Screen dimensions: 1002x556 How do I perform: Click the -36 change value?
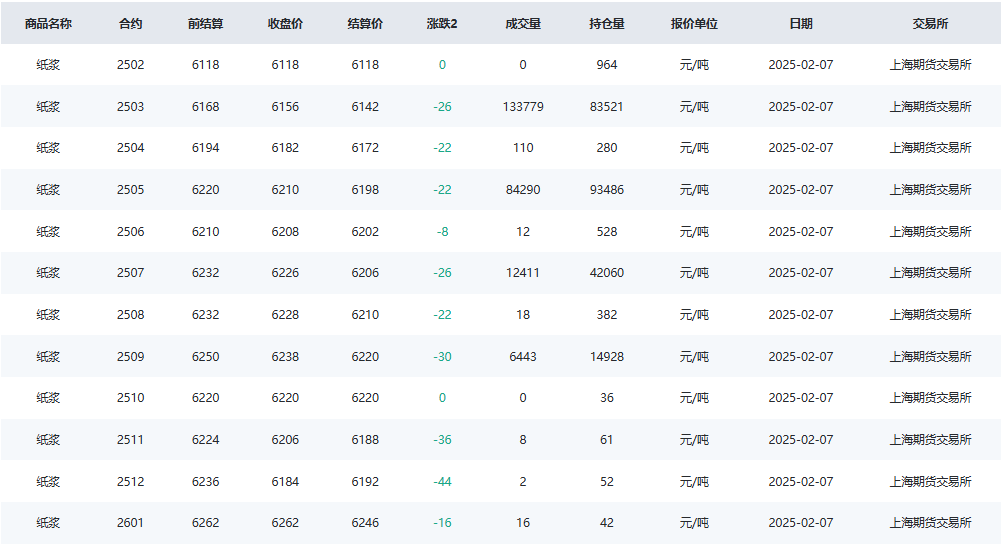coord(442,440)
